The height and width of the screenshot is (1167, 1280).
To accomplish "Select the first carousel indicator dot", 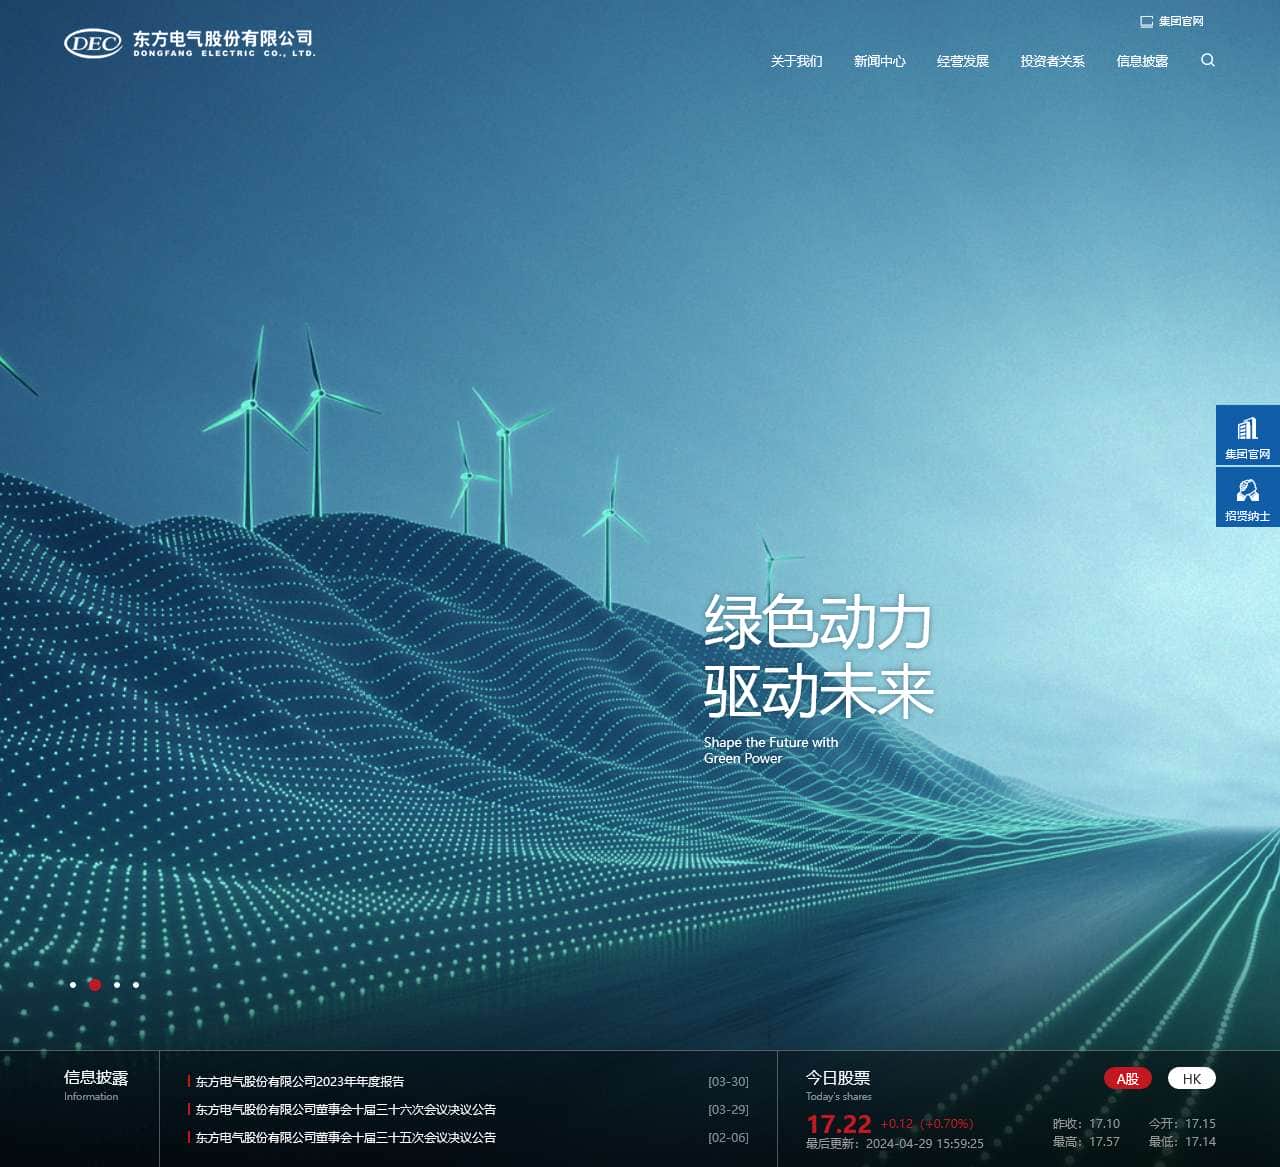I will click(73, 984).
